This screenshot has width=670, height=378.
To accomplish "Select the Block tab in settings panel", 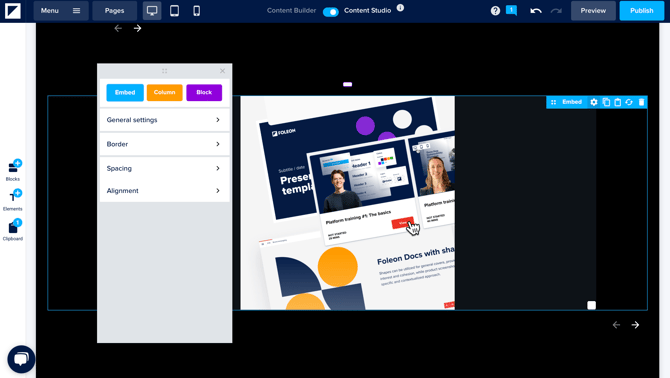I will click(x=204, y=92).
